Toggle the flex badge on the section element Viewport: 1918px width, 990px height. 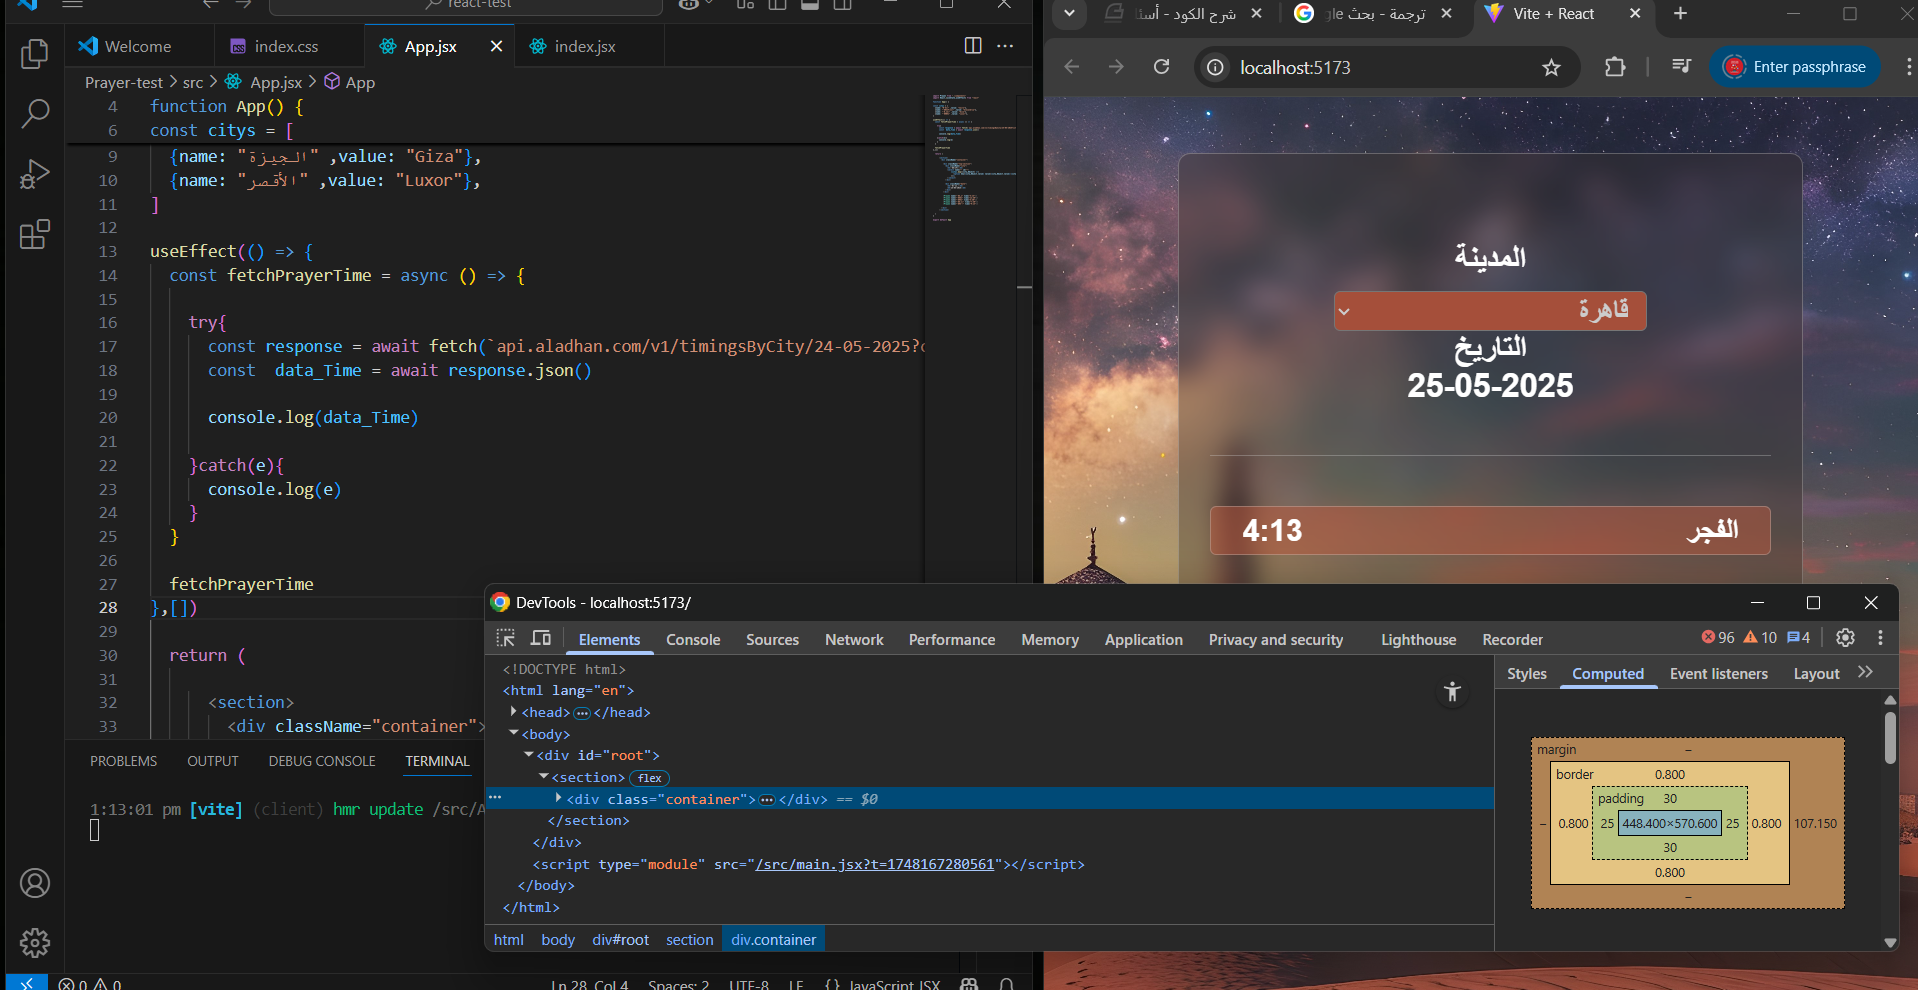pos(650,778)
